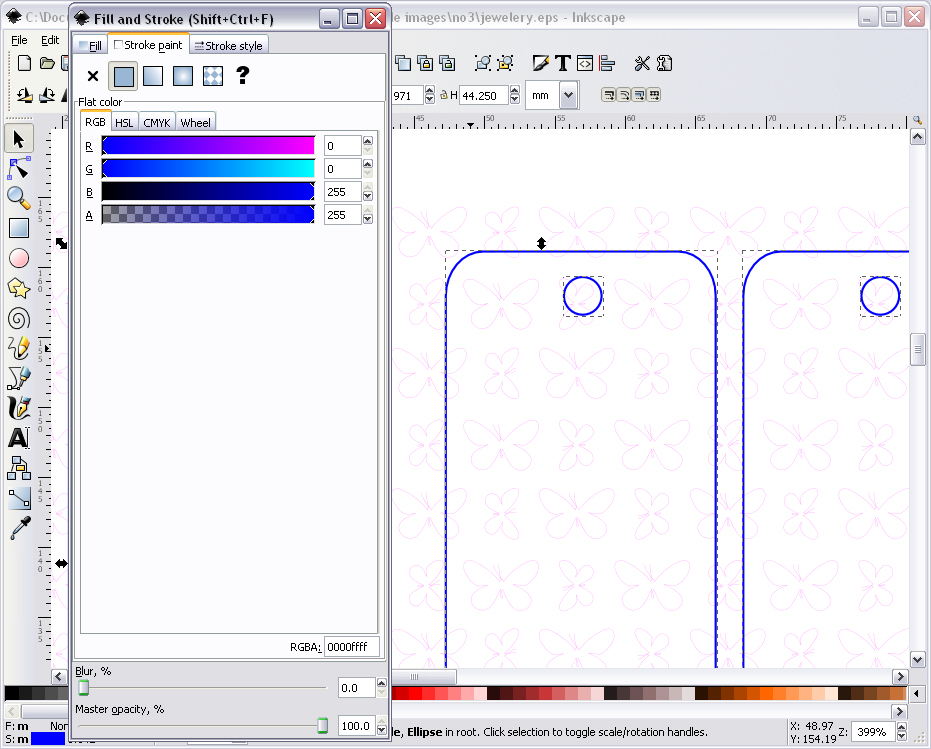Select the Calligraphy tool
This screenshot has height=749, width=931.
[x=19, y=409]
